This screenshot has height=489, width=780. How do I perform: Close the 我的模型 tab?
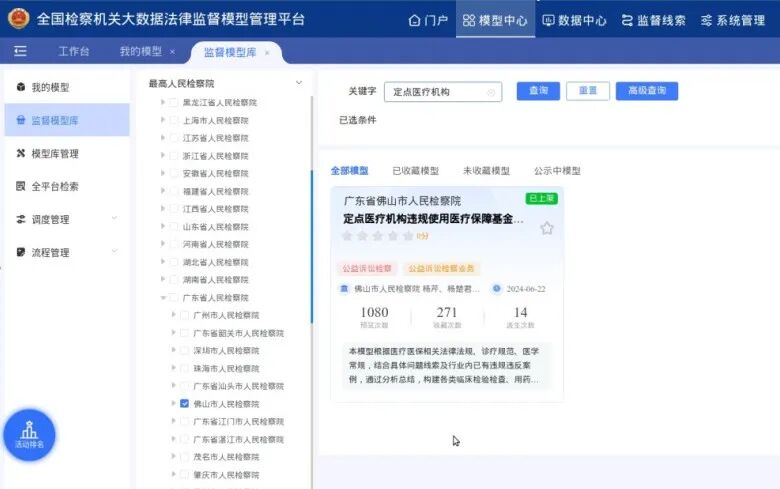[x=172, y=52]
